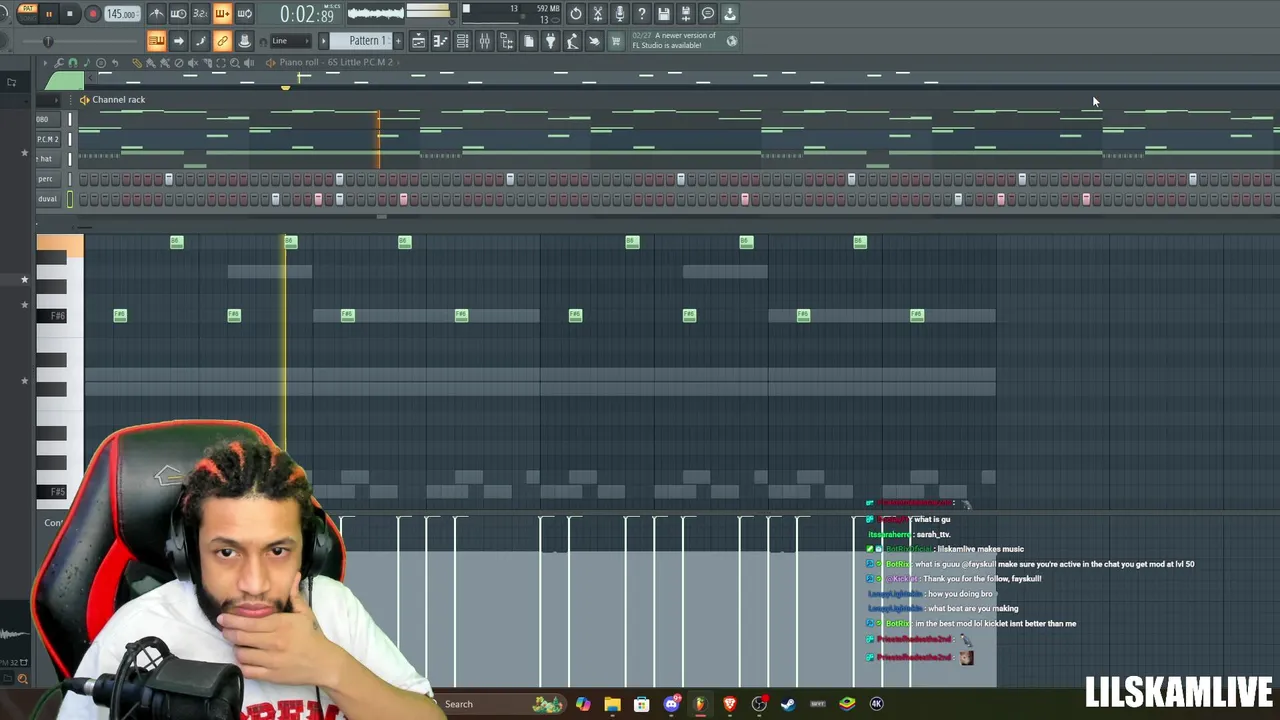Open piano roll menu arrow

click(45, 63)
